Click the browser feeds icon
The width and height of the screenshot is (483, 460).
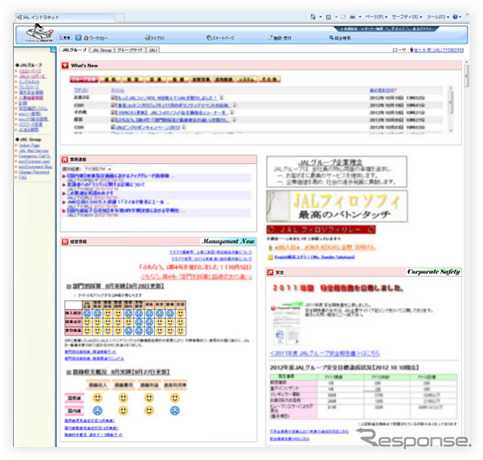[x=328, y=17]
